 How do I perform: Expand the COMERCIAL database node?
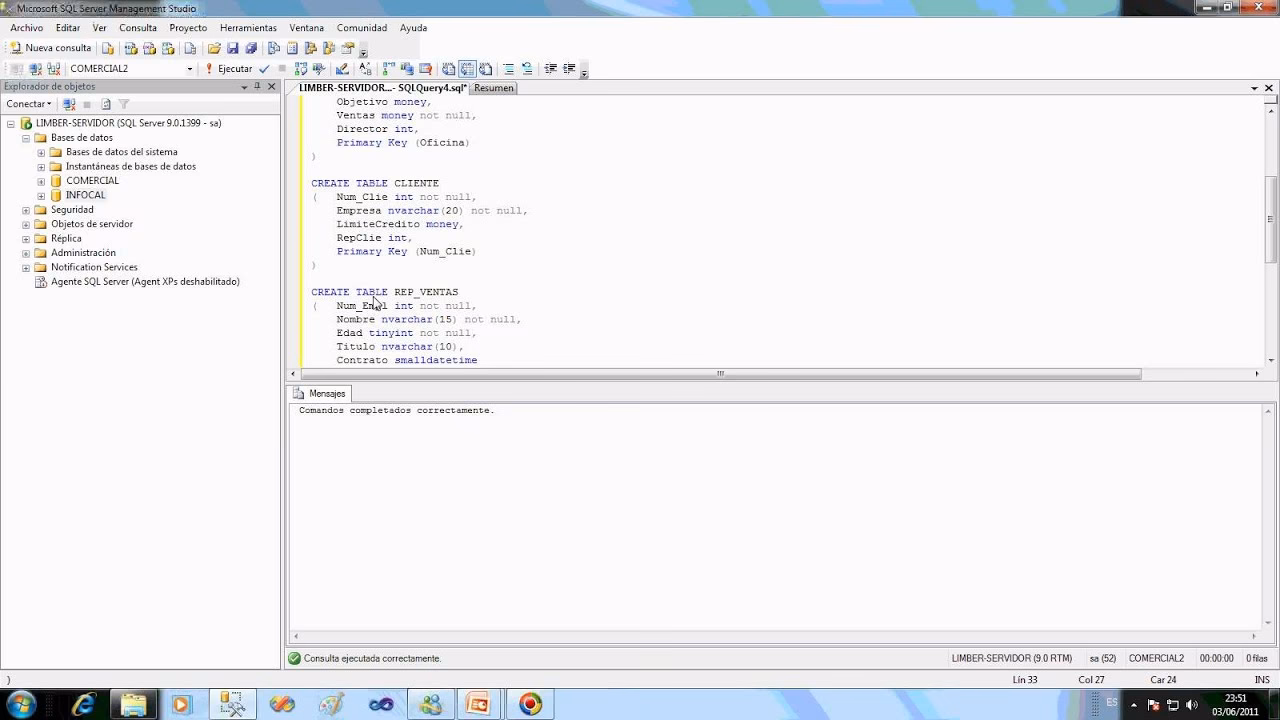41,181
